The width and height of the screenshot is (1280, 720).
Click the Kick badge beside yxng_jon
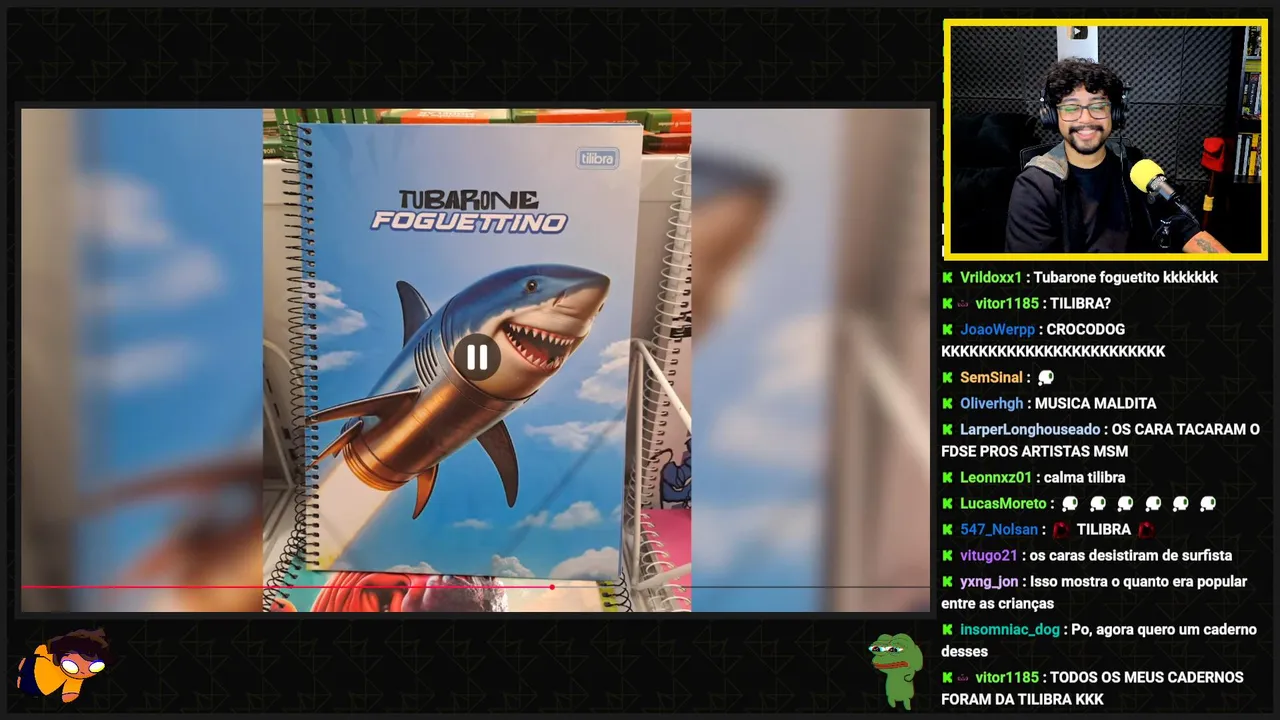pos(947,582)
